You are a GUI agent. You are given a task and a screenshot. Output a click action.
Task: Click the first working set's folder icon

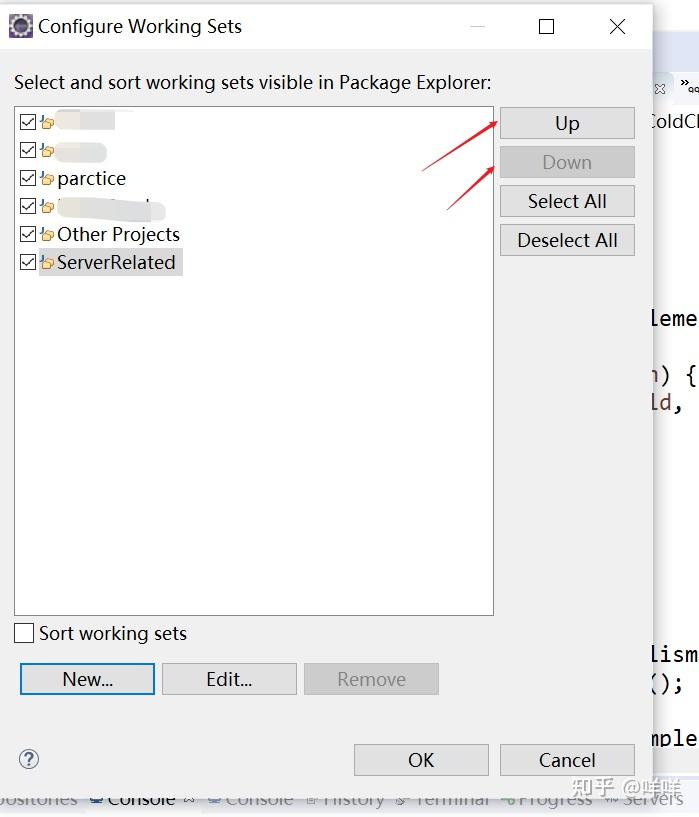47,123
